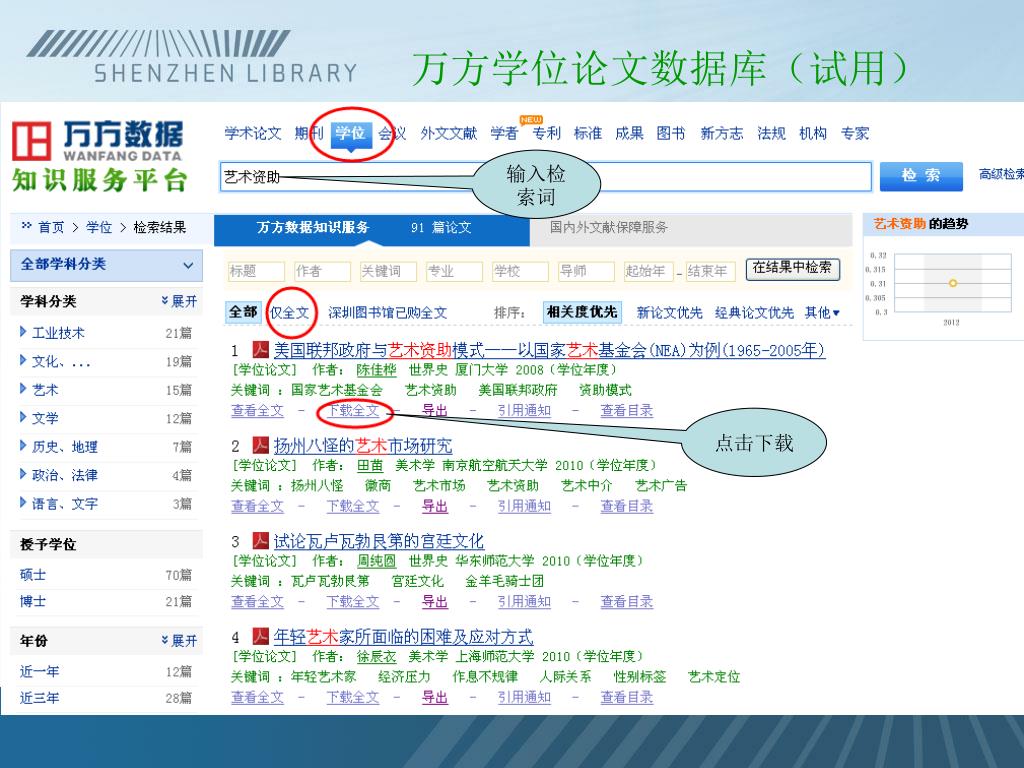Screen dimensions: 1024x768
Task: Open 其他 sort dropdown
Action: pyautogui.click(x=822, y=313)
